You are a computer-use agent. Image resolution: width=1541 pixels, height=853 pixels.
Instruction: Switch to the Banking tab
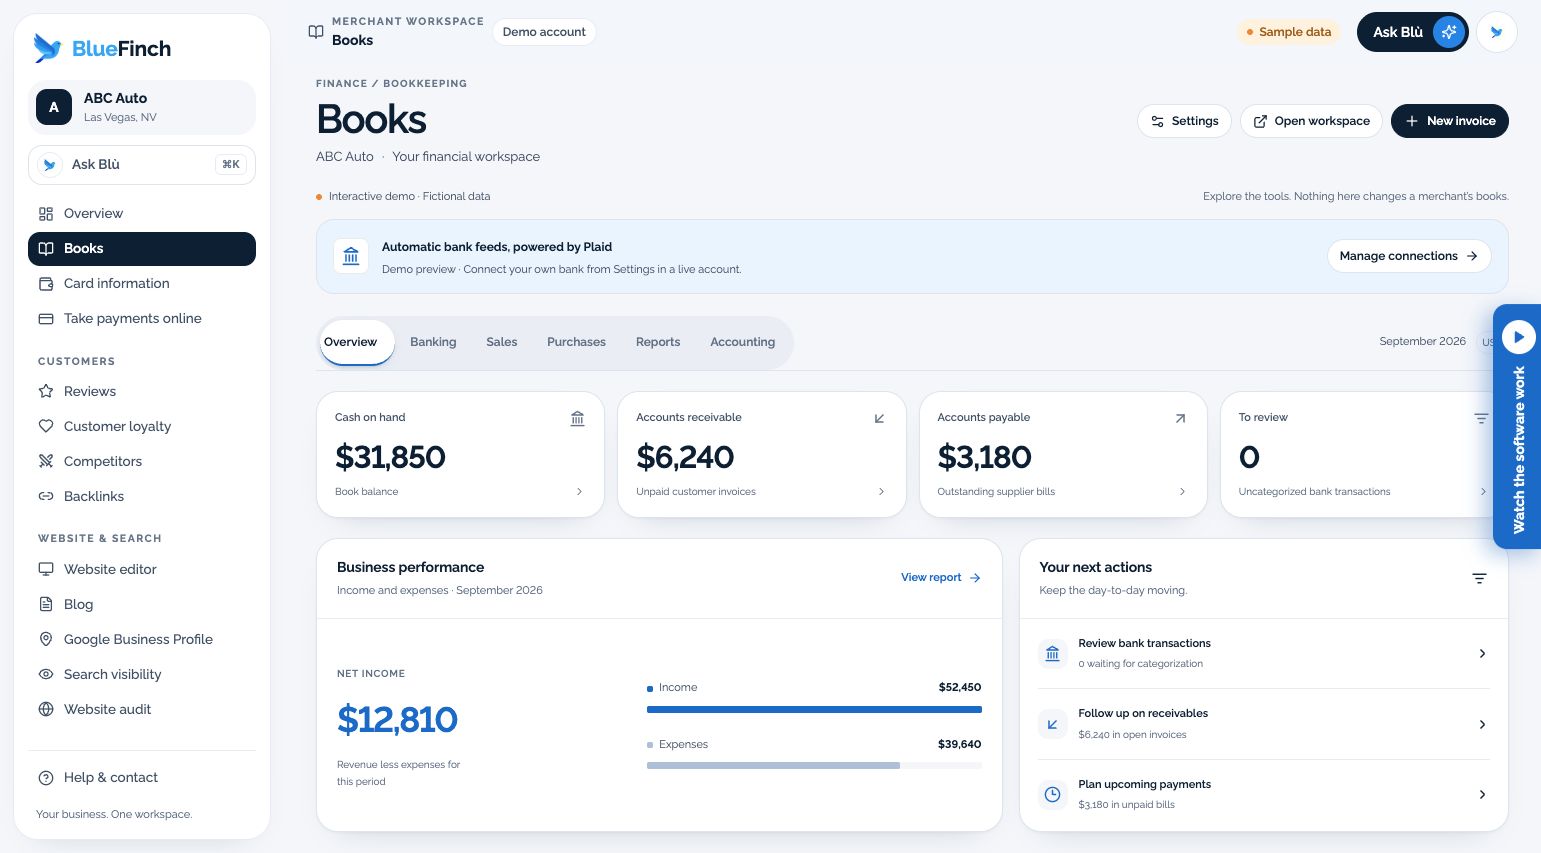click(433, 342)
